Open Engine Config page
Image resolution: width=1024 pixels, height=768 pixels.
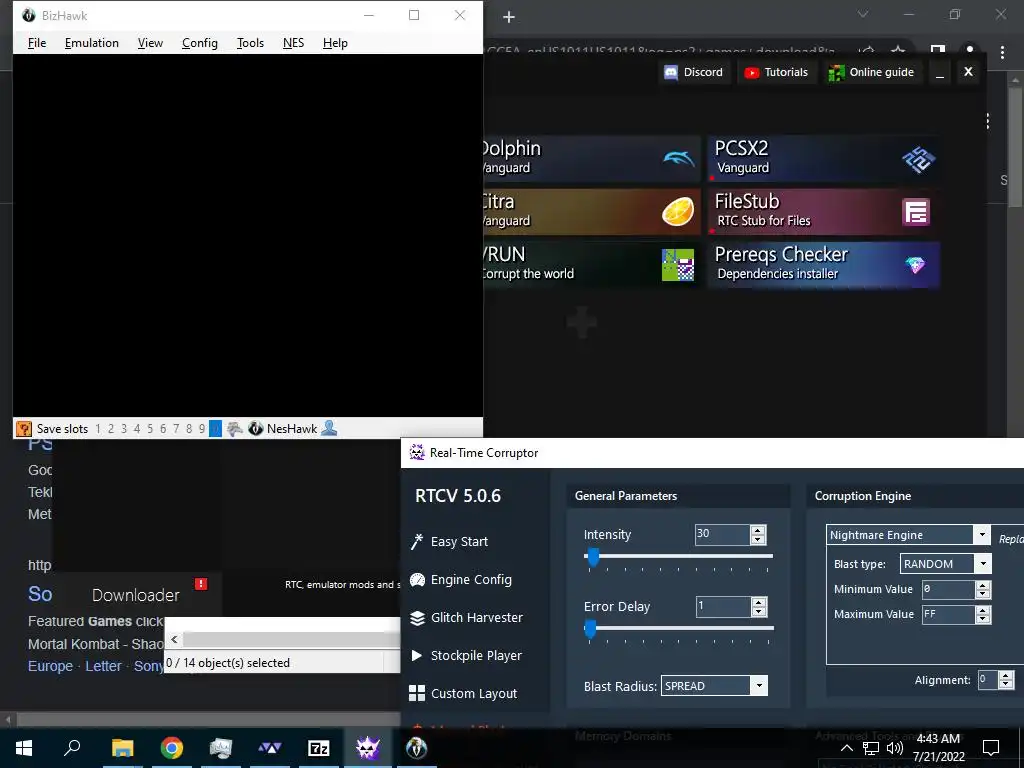pos(461,579)
